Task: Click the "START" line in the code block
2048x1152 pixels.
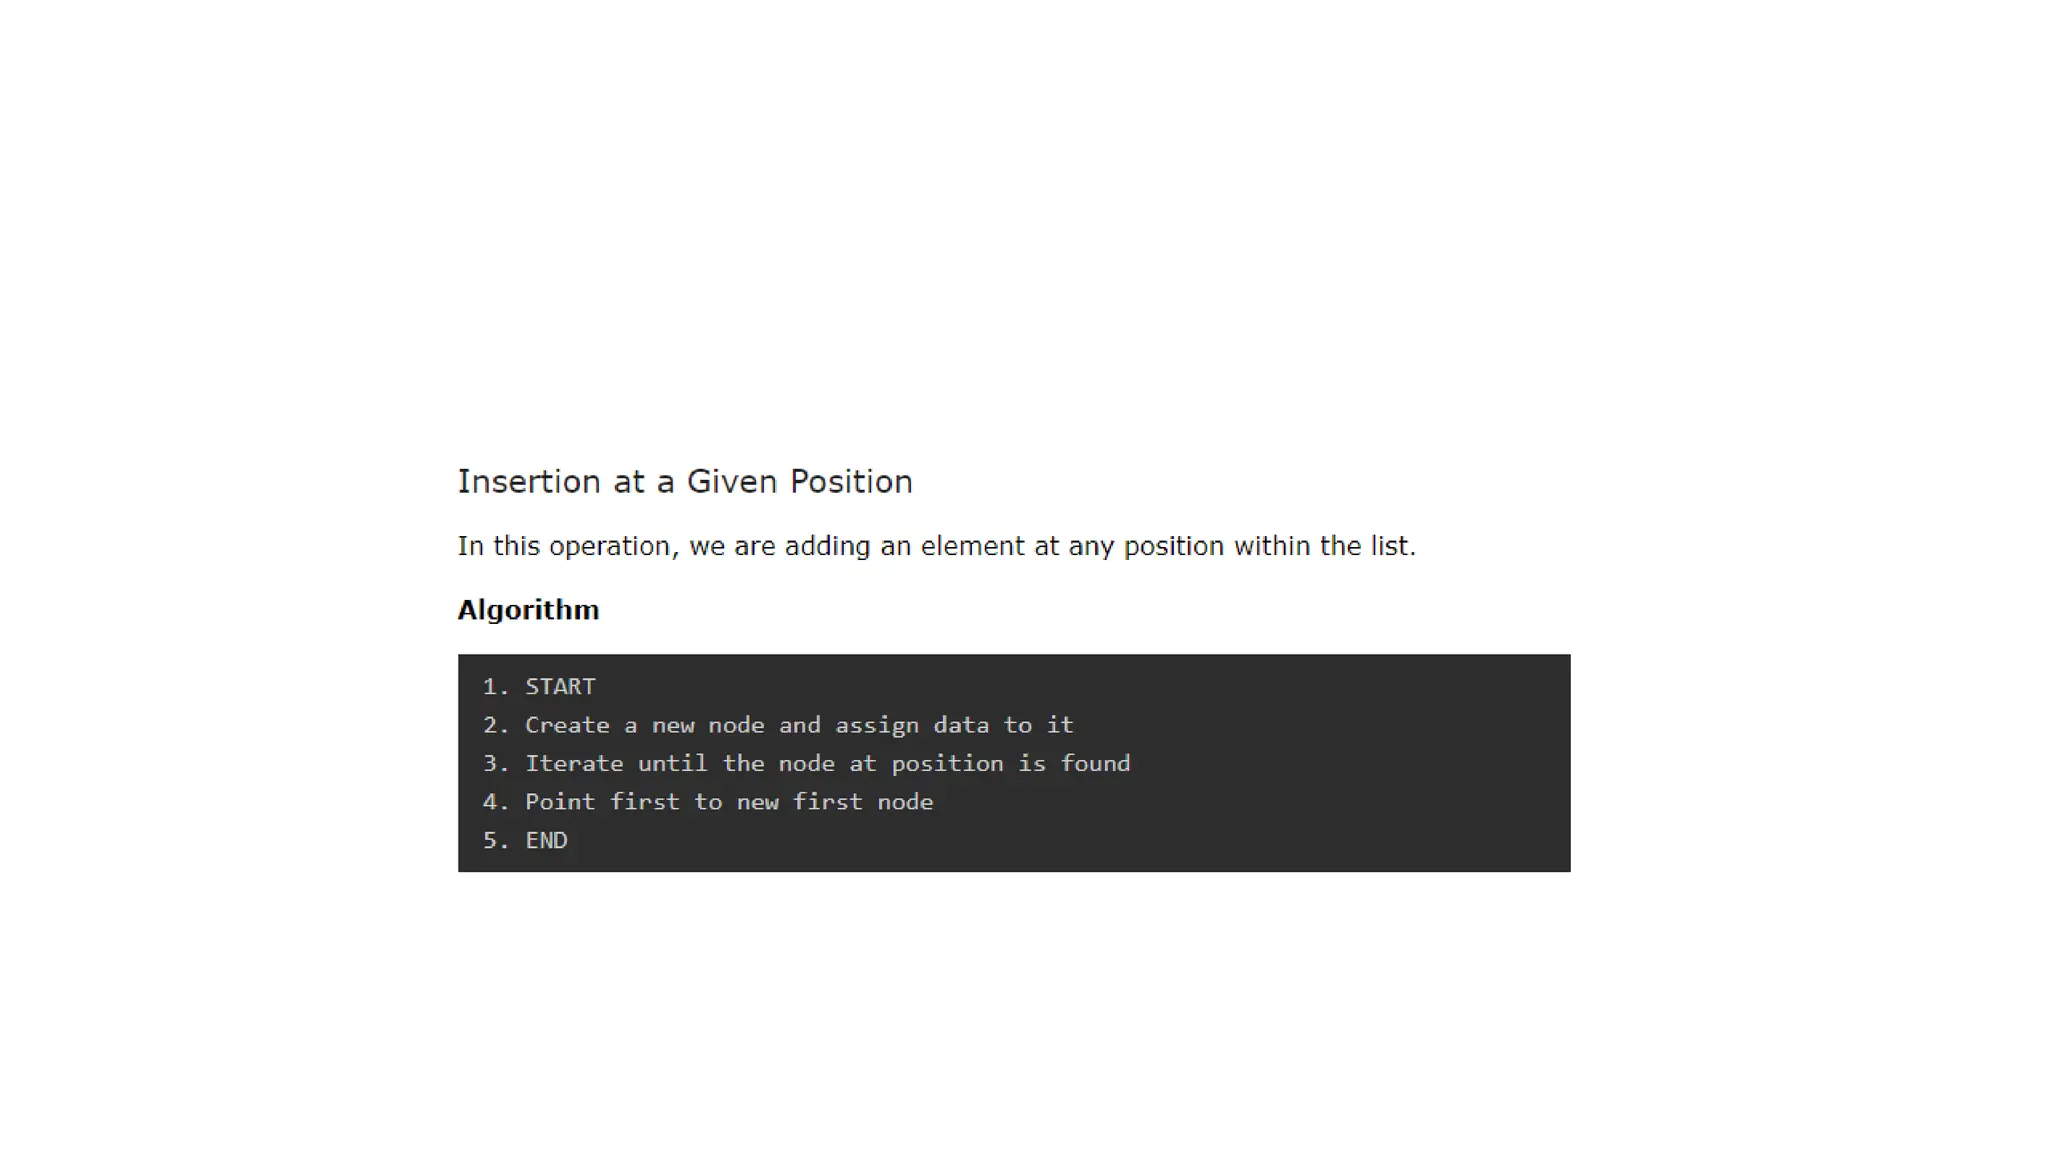Action: coord(560,687)
